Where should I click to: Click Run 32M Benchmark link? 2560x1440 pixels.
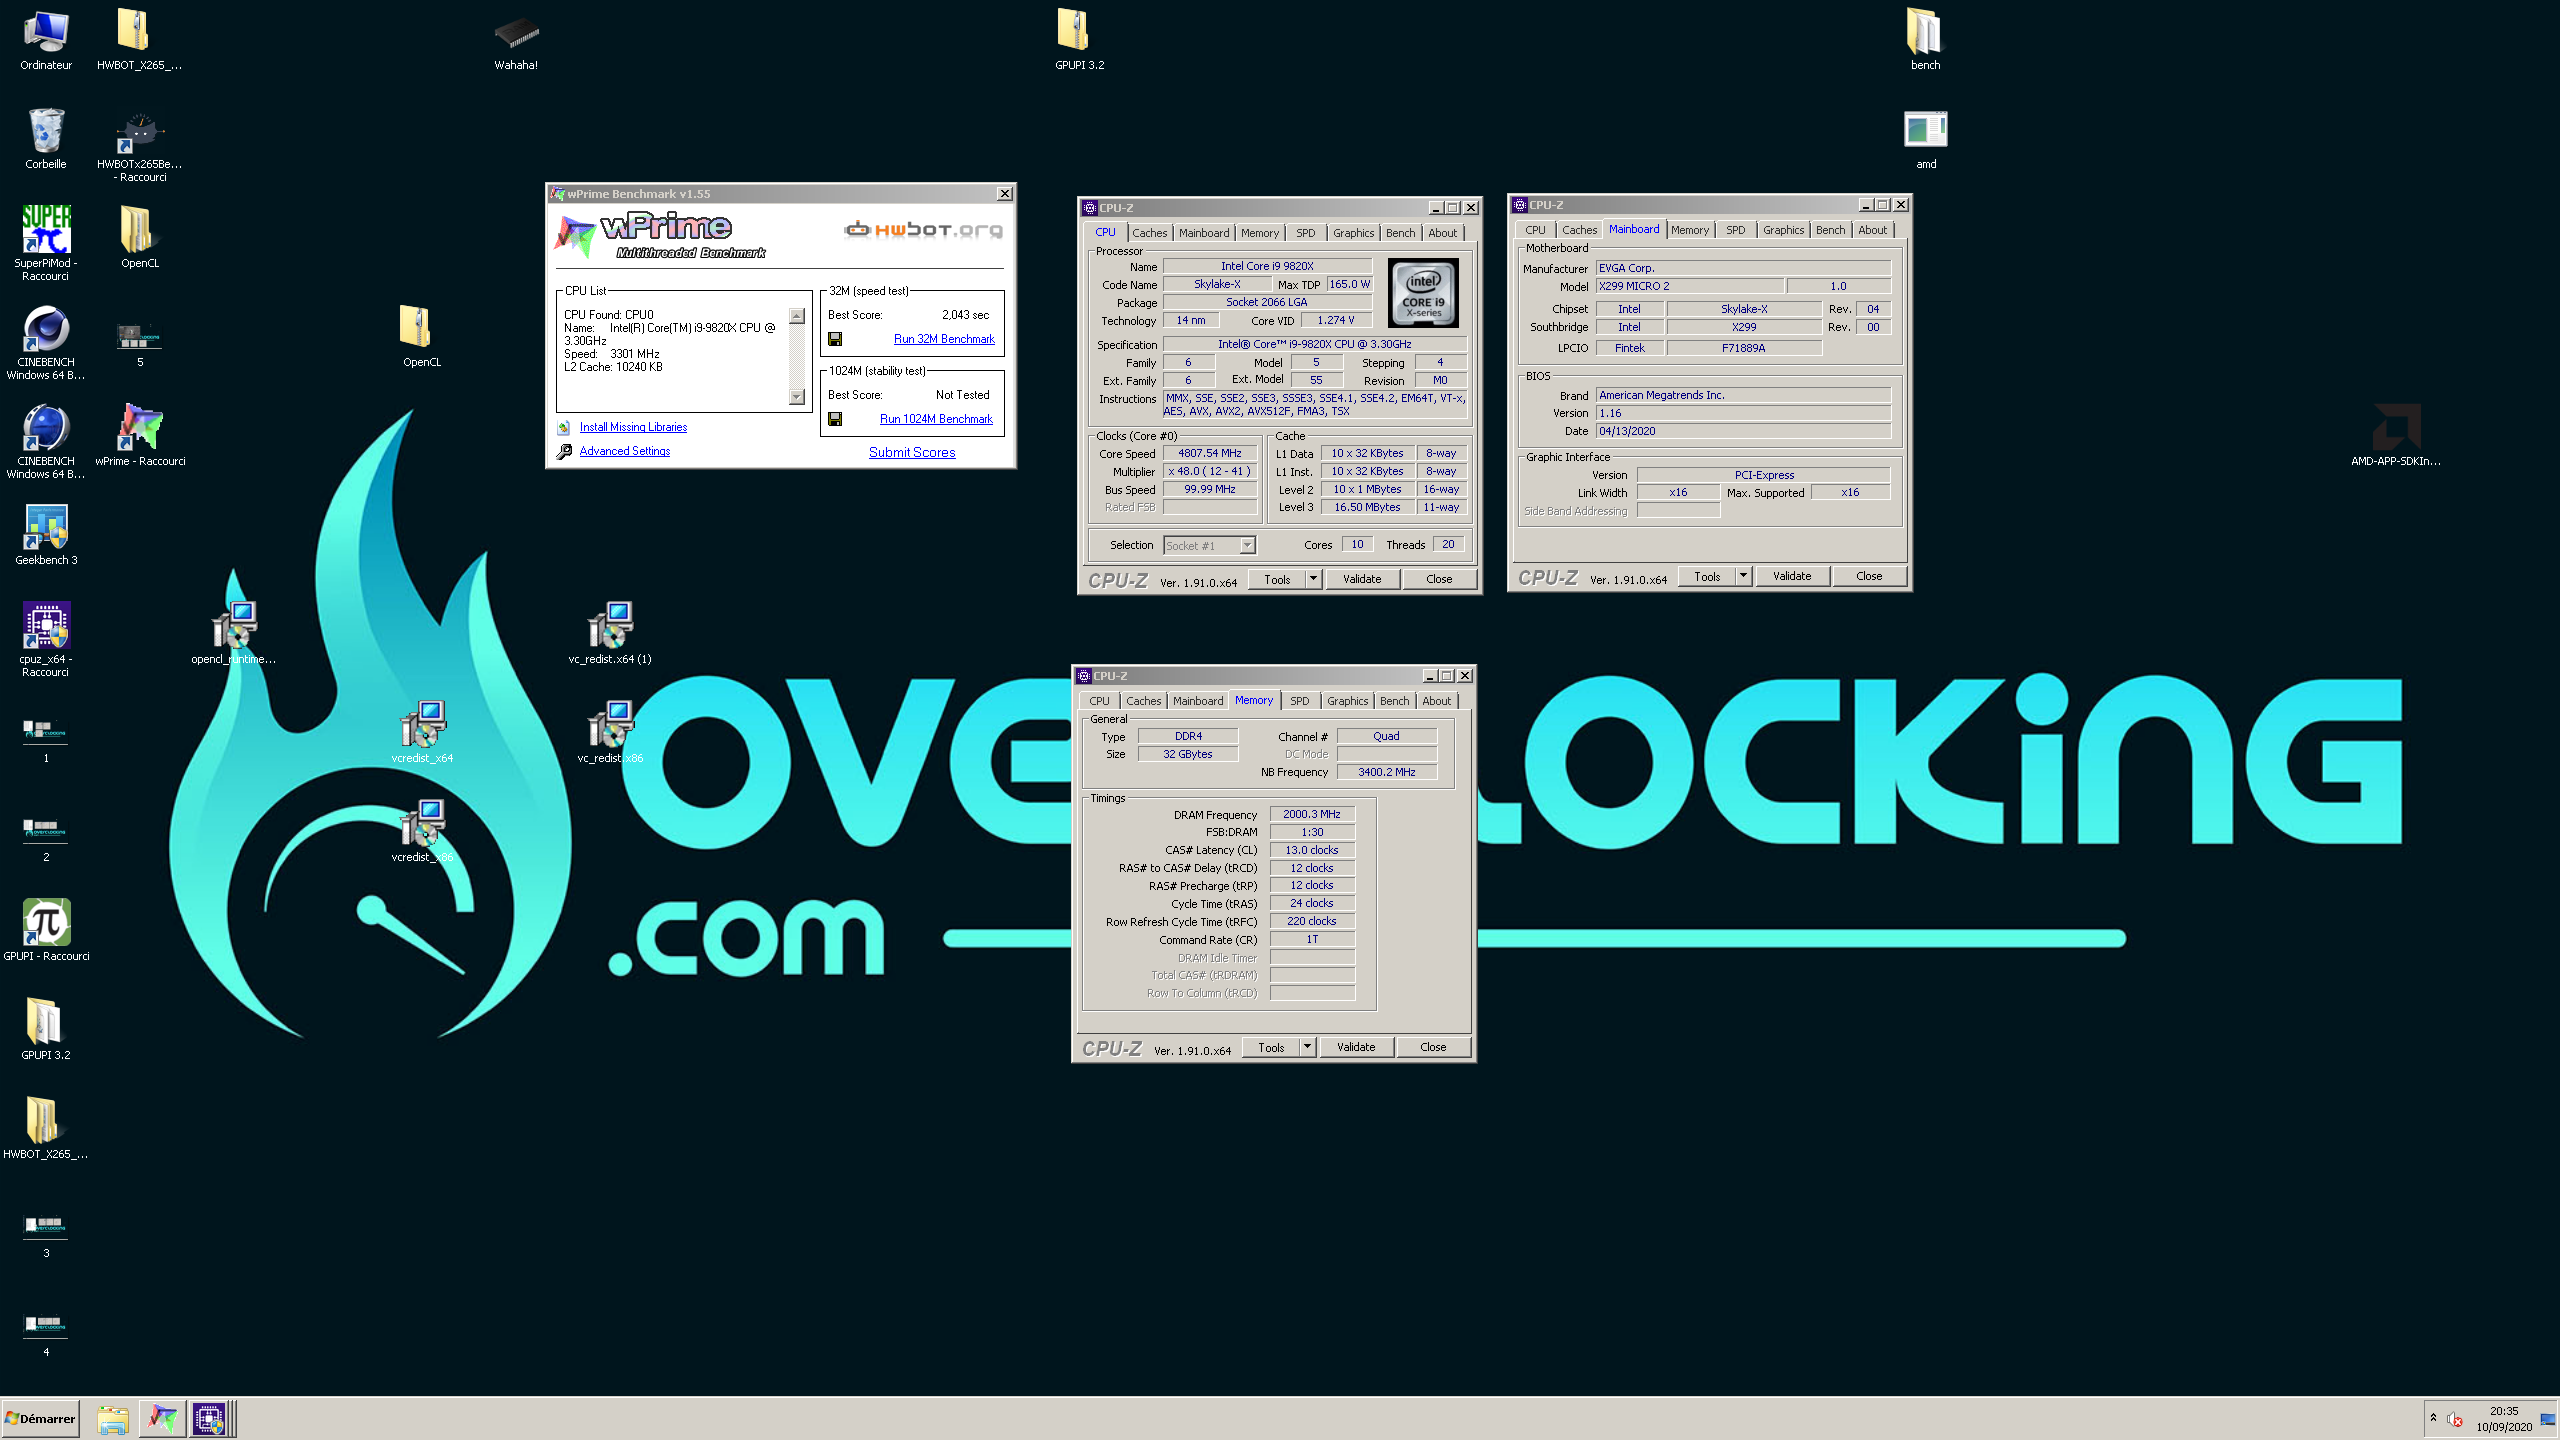944,339
